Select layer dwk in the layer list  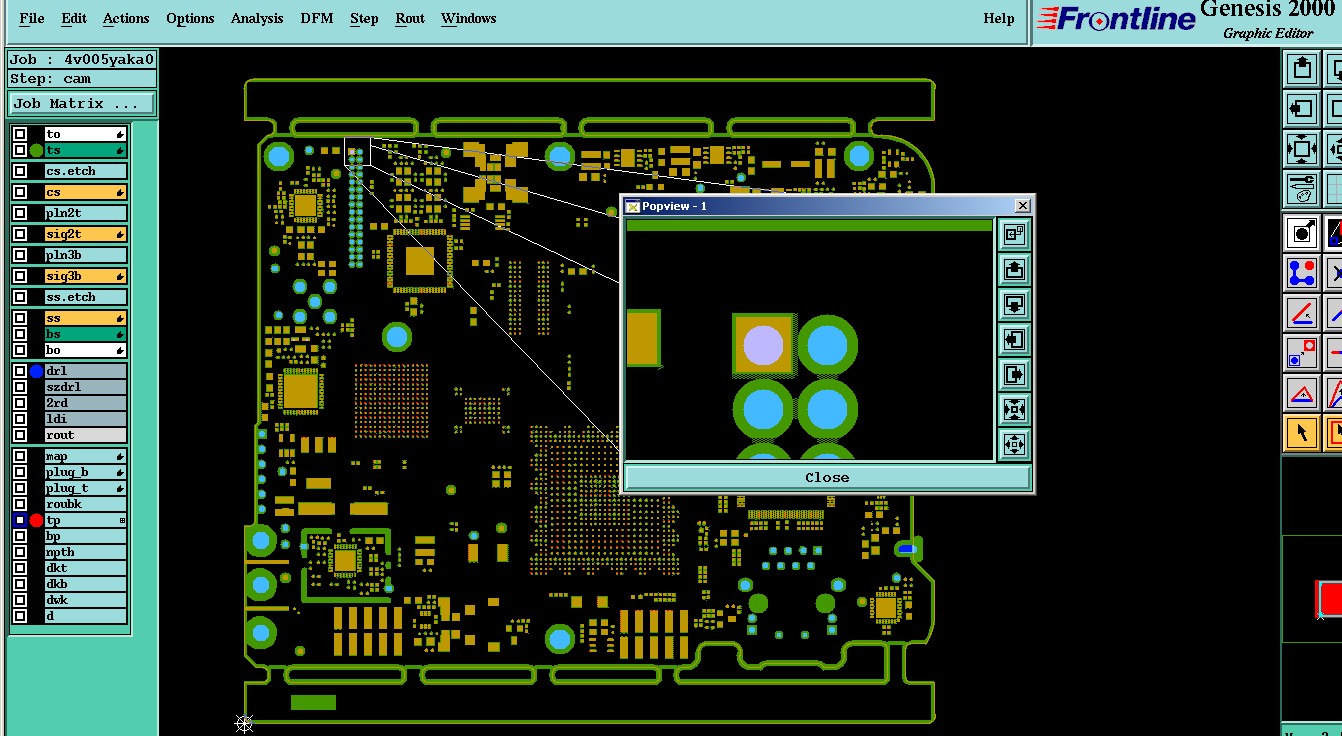click(85, 600)
